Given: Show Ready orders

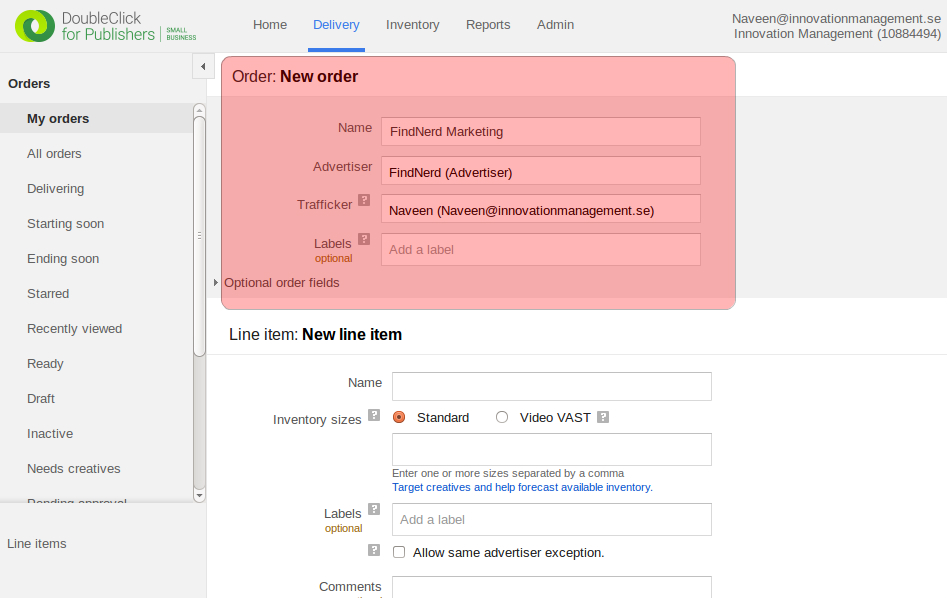Looking at the screenshot, I should pos(45,364).
